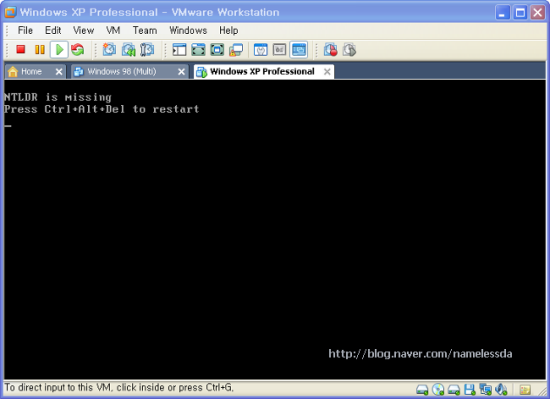Minimize the VMware Workstation window
This screenshot has height=399, width=550.
pos(502,12)
